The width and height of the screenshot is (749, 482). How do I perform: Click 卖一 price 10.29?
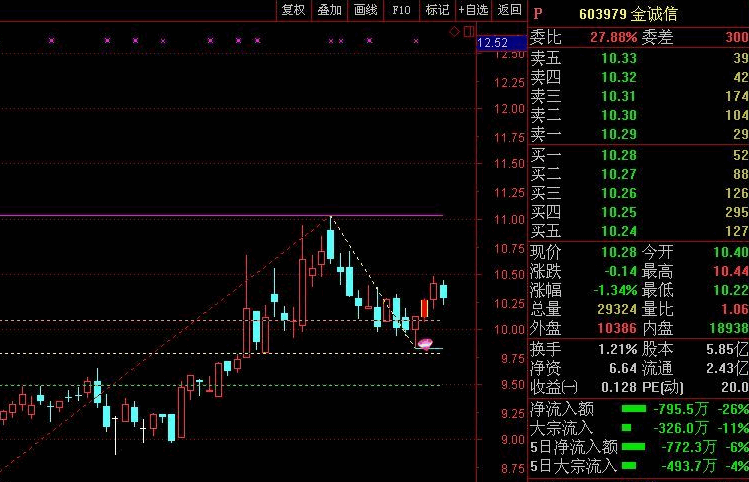tap(619, 135)
